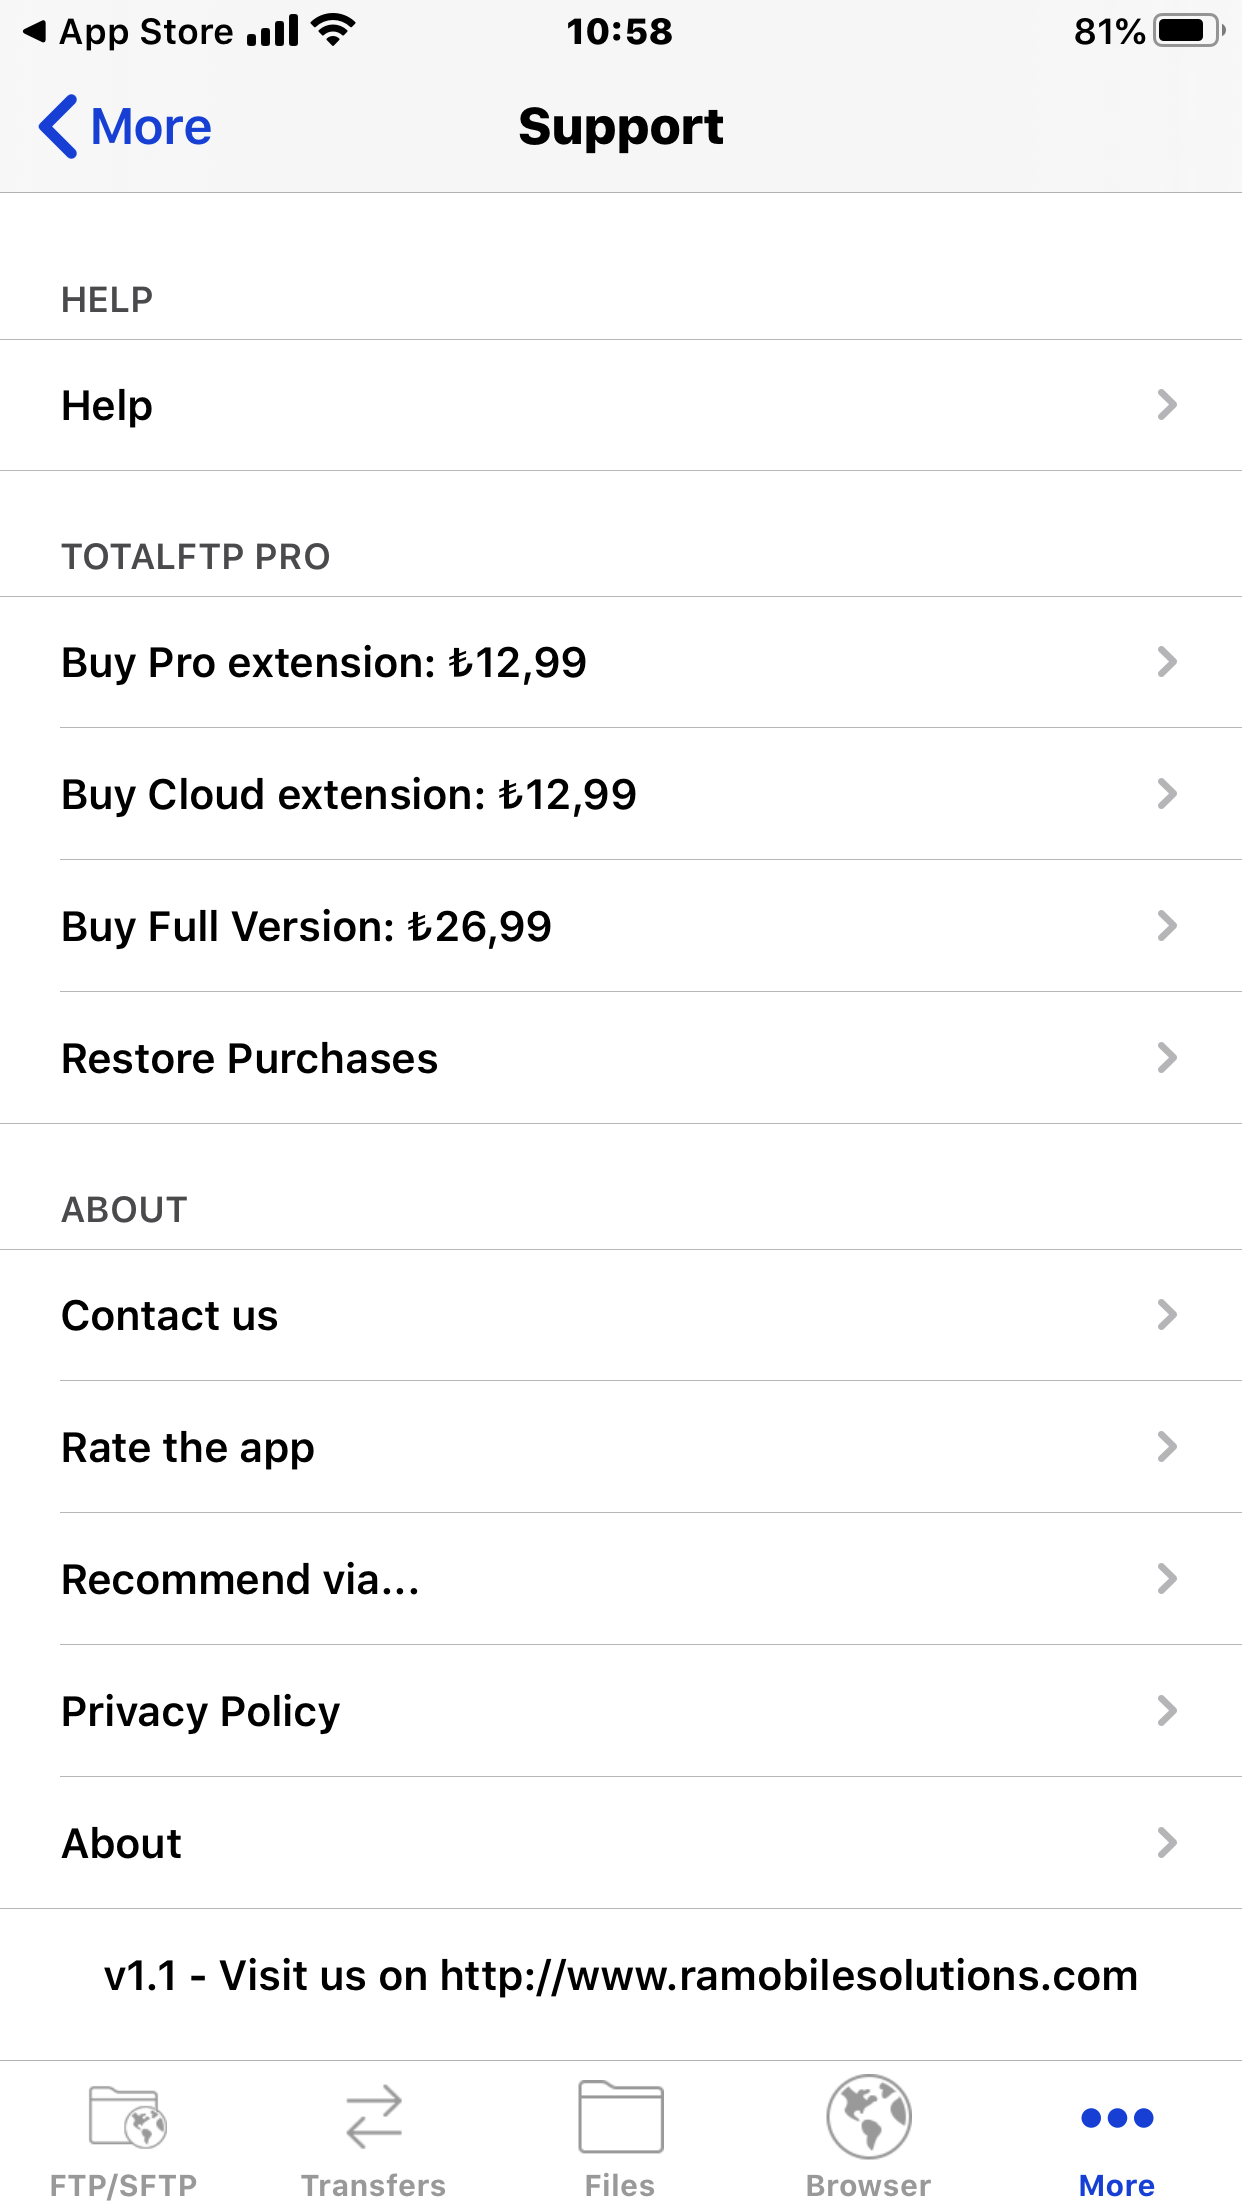Tap the battery indicator icon

[1189, 31]
